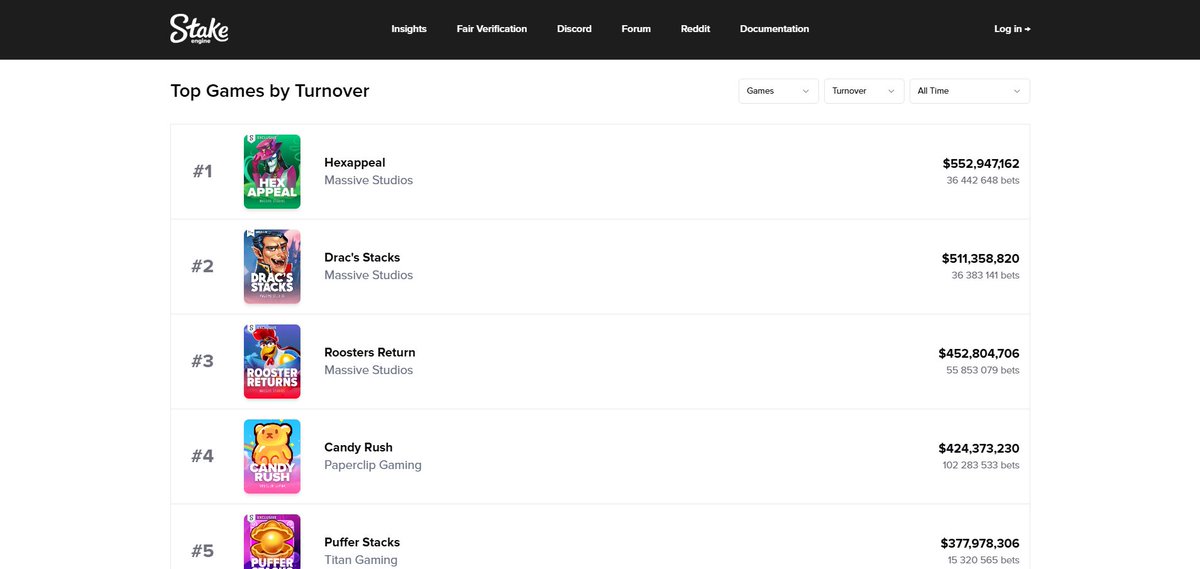Viewport: 1200px width, 569px height.
Task: Click the $377,978,306 turnover value
Action: 980,544
